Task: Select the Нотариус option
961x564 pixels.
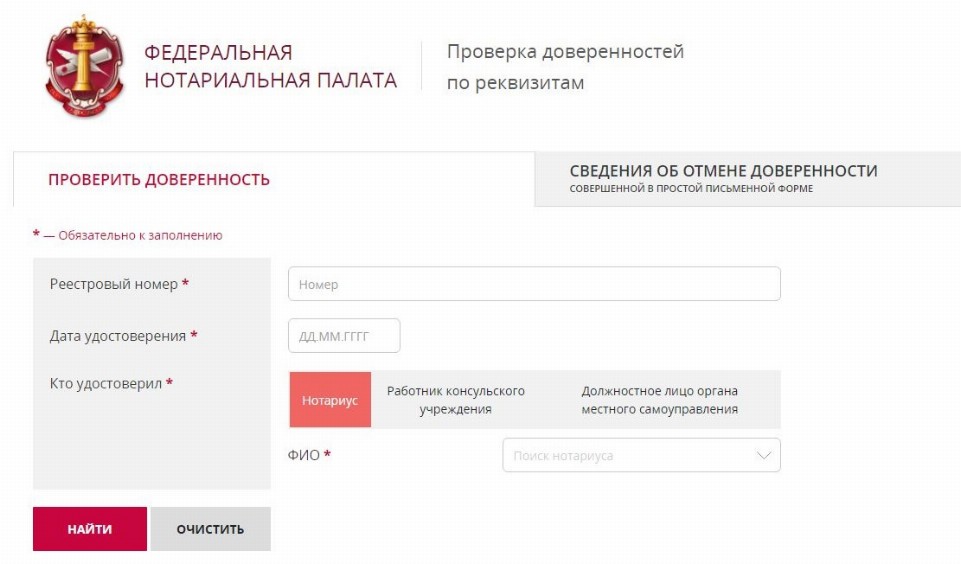Action: (x=330, y=400)
